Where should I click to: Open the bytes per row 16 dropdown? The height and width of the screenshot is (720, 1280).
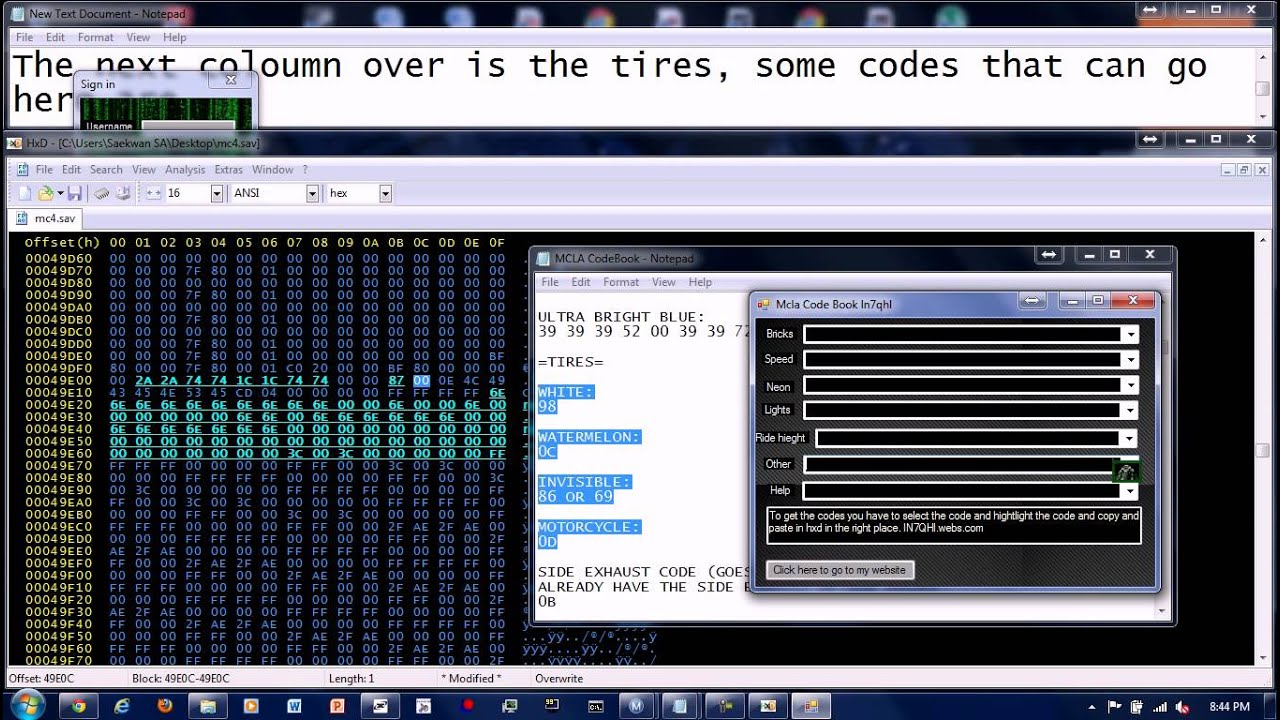pyautogui.click(x=217, y=193)
